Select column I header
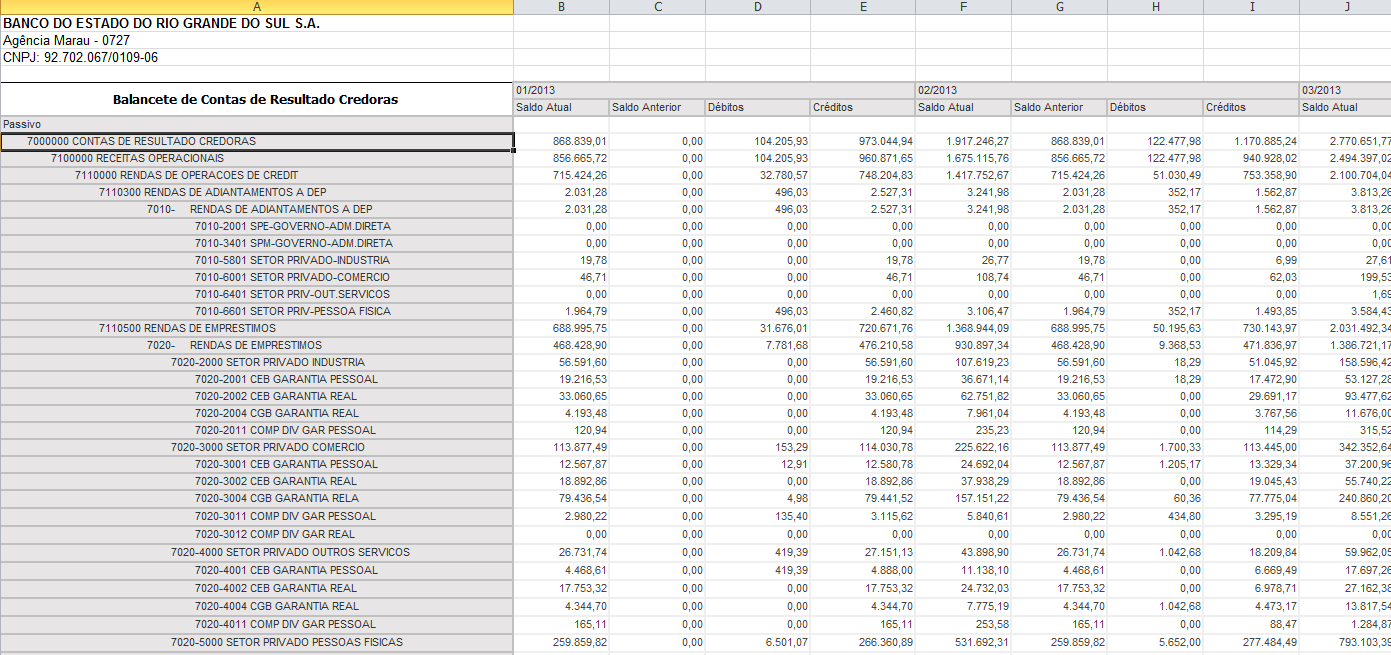Viewport: 1391px width, 655px height. pyautogui.click(x=1251, y=7)
